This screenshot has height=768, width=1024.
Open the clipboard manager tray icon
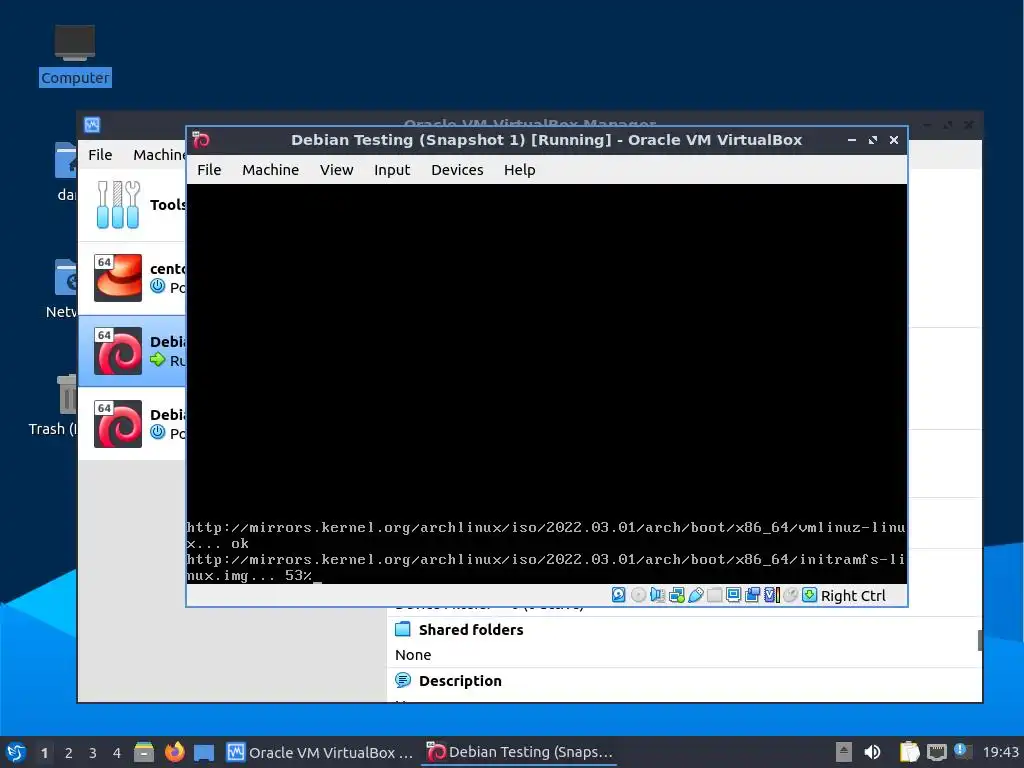click(908, 752)
